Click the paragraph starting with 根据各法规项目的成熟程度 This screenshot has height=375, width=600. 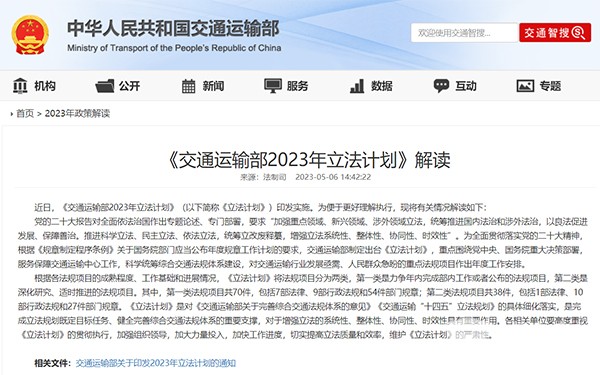[302, 306]
